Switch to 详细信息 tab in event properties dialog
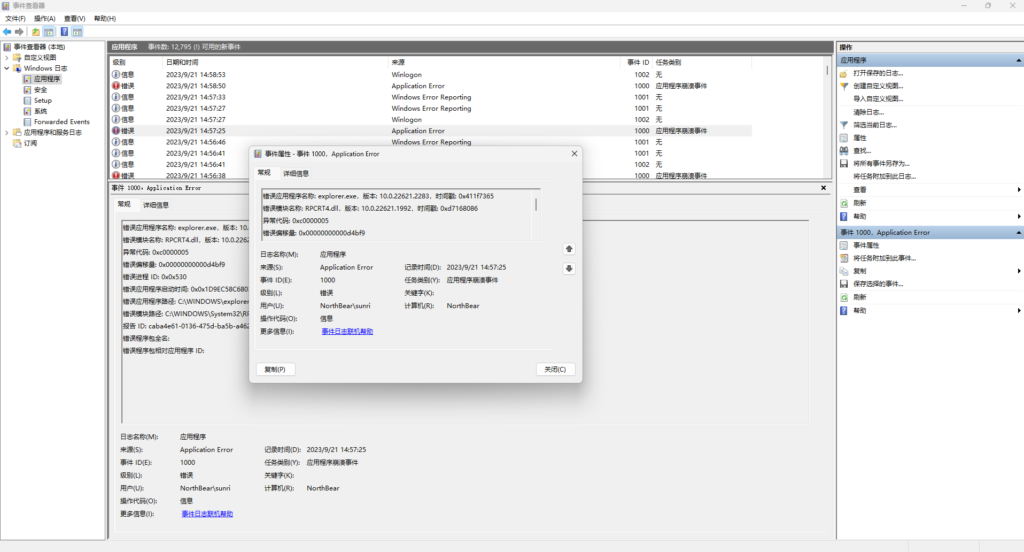The image size is (1024, 552). click(x=296, y=173)
